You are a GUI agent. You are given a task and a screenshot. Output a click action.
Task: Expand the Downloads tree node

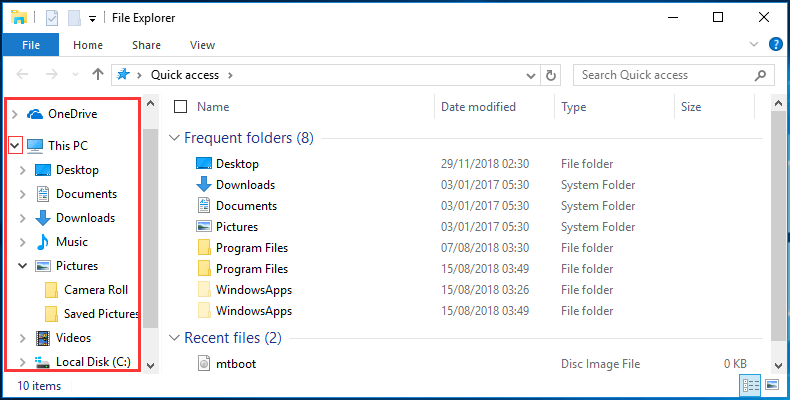click(x=23, y=219)
